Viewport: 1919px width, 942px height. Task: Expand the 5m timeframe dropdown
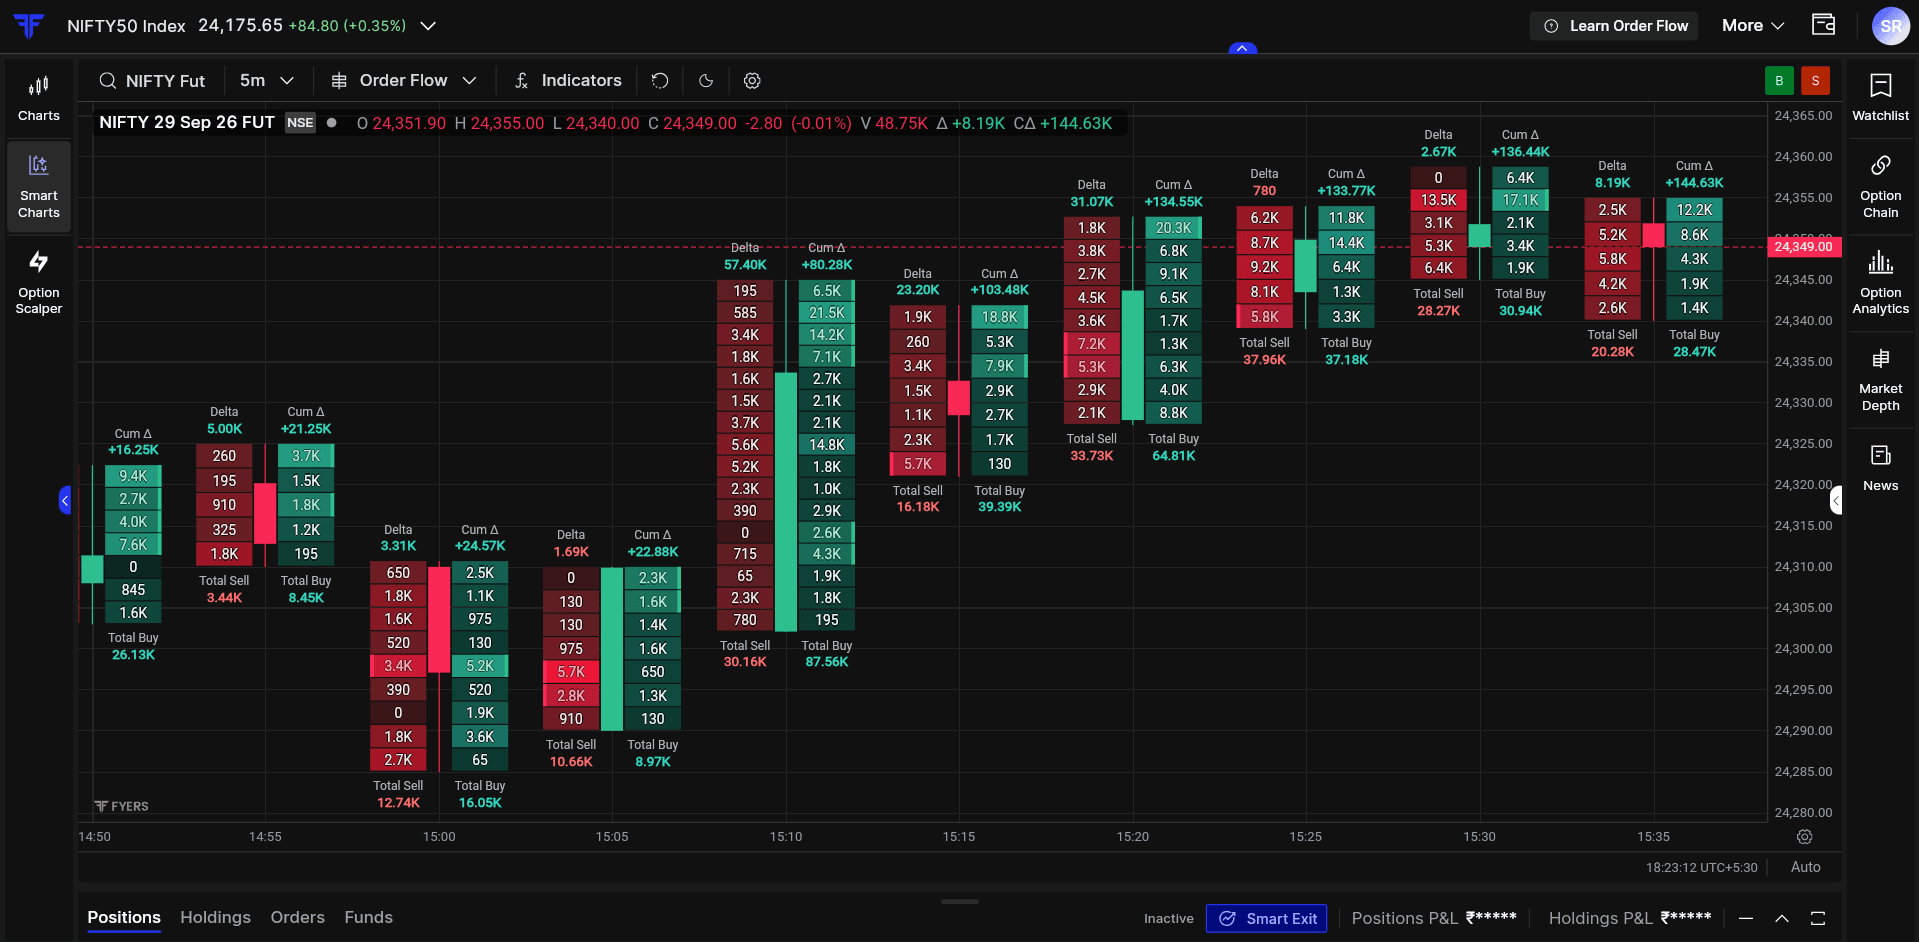click(267, 81)
